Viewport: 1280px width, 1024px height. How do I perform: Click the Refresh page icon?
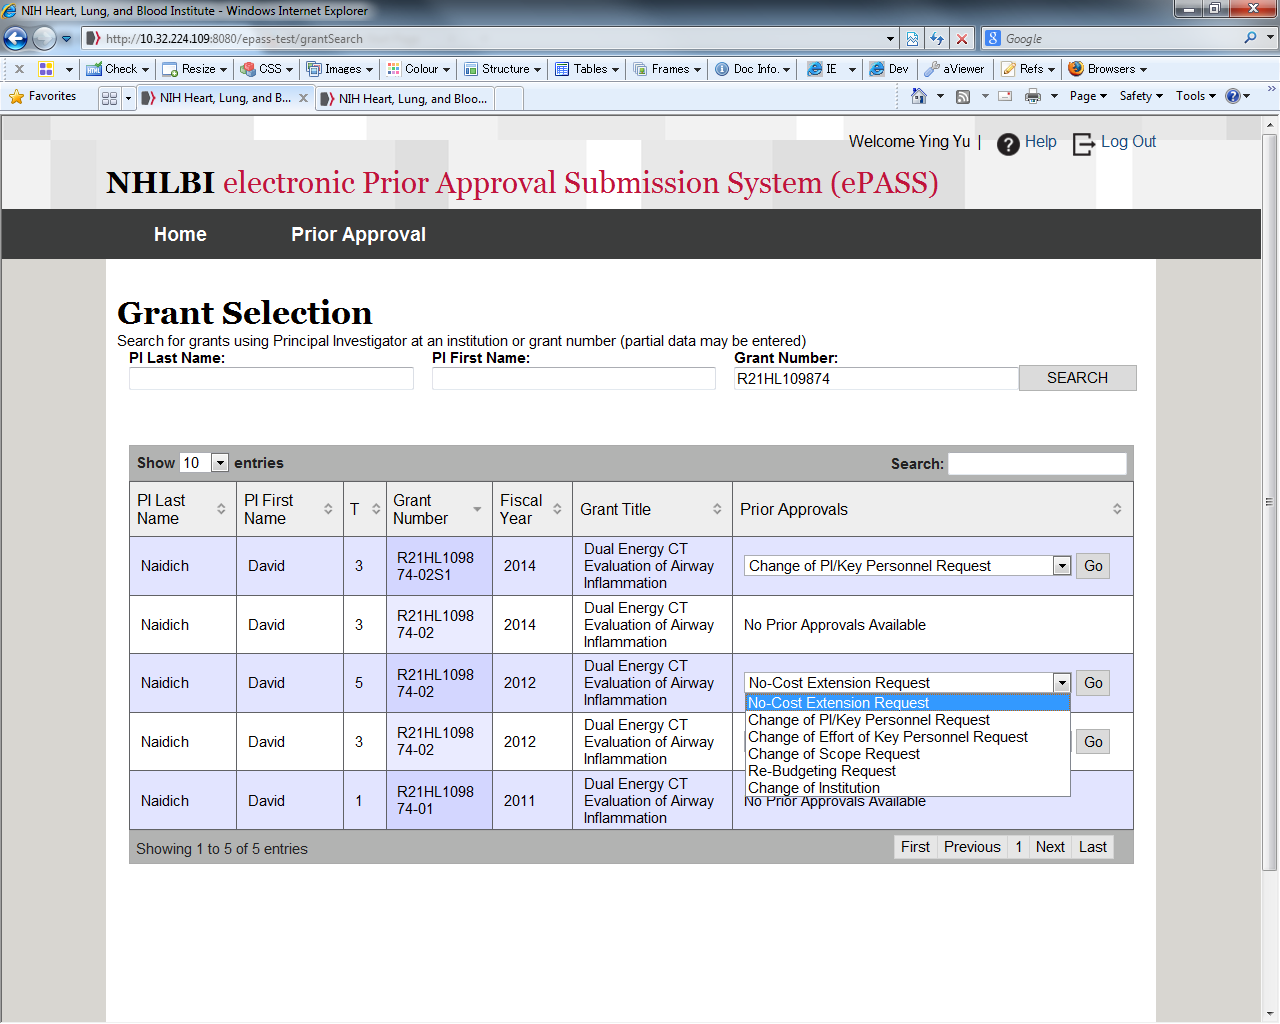tap(937, 39)
